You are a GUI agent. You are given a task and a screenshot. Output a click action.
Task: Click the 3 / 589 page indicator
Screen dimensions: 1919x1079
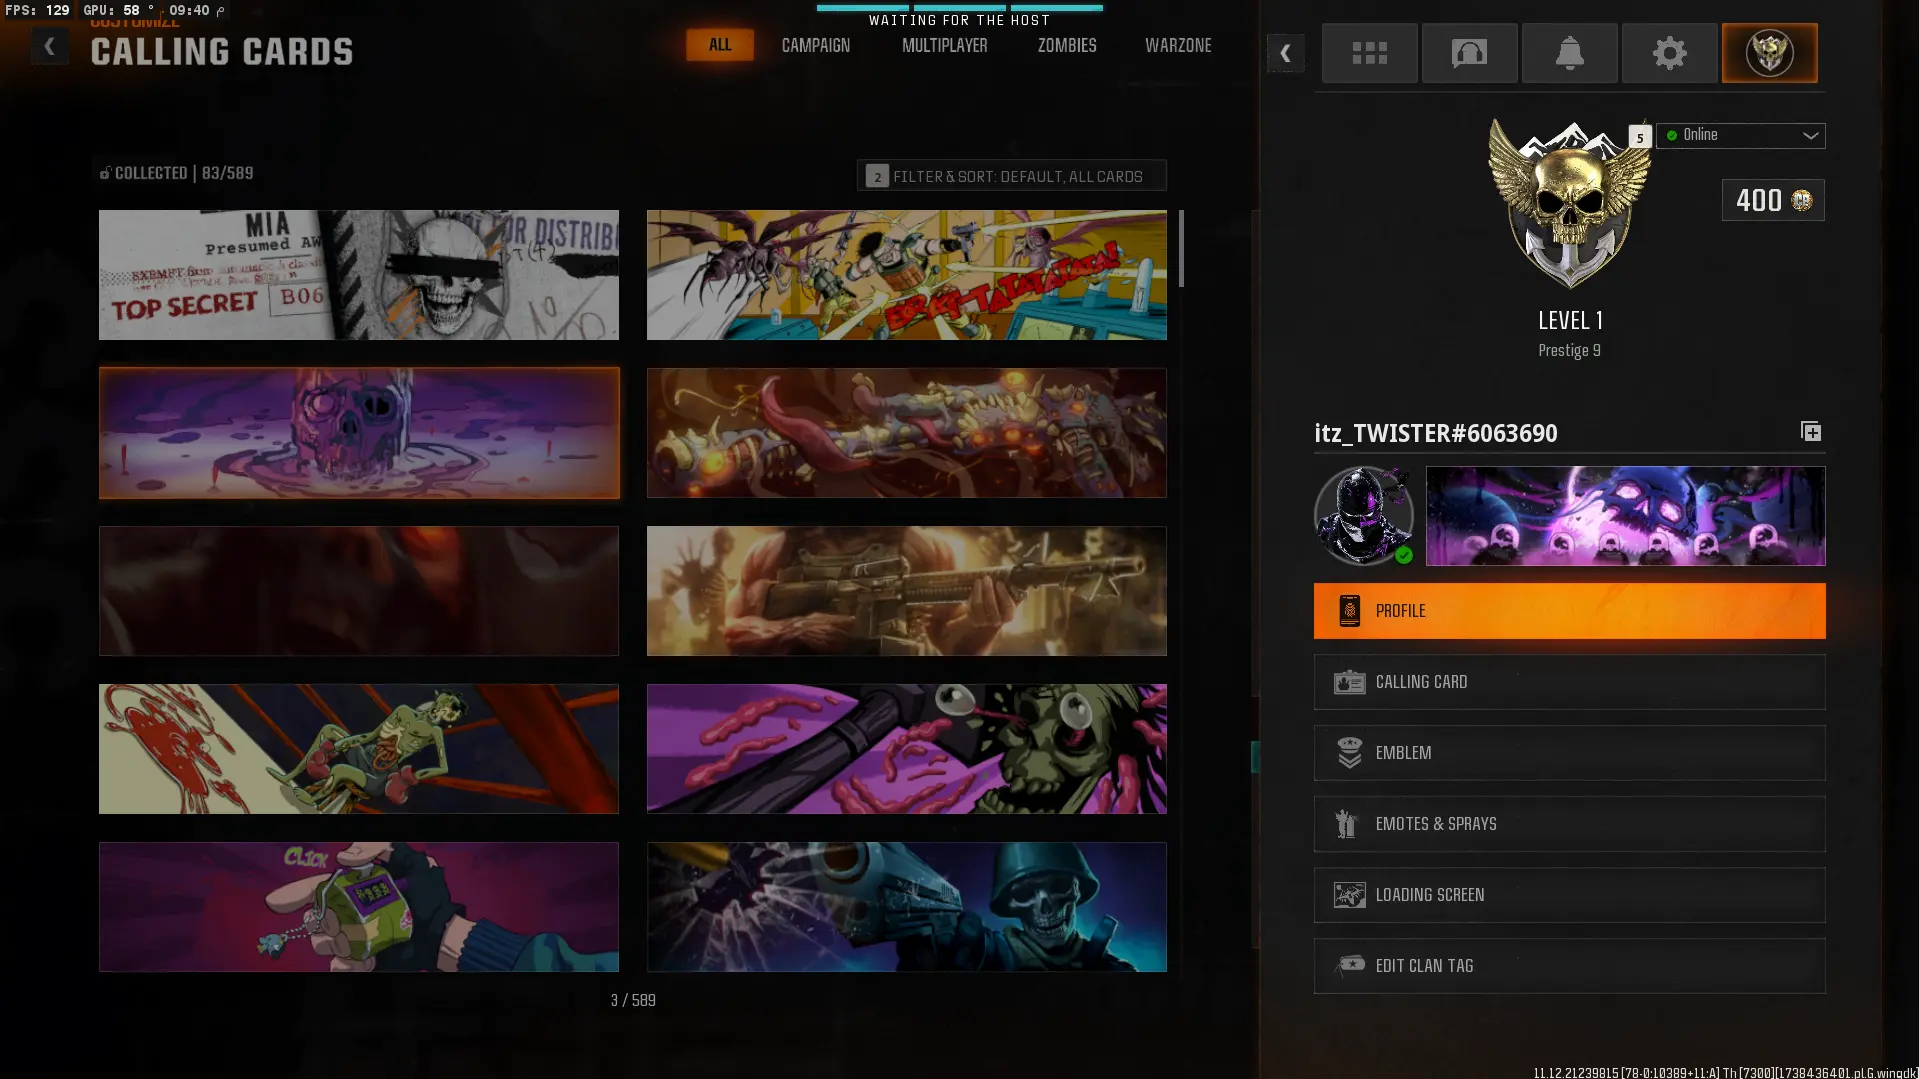[633, 1000]
